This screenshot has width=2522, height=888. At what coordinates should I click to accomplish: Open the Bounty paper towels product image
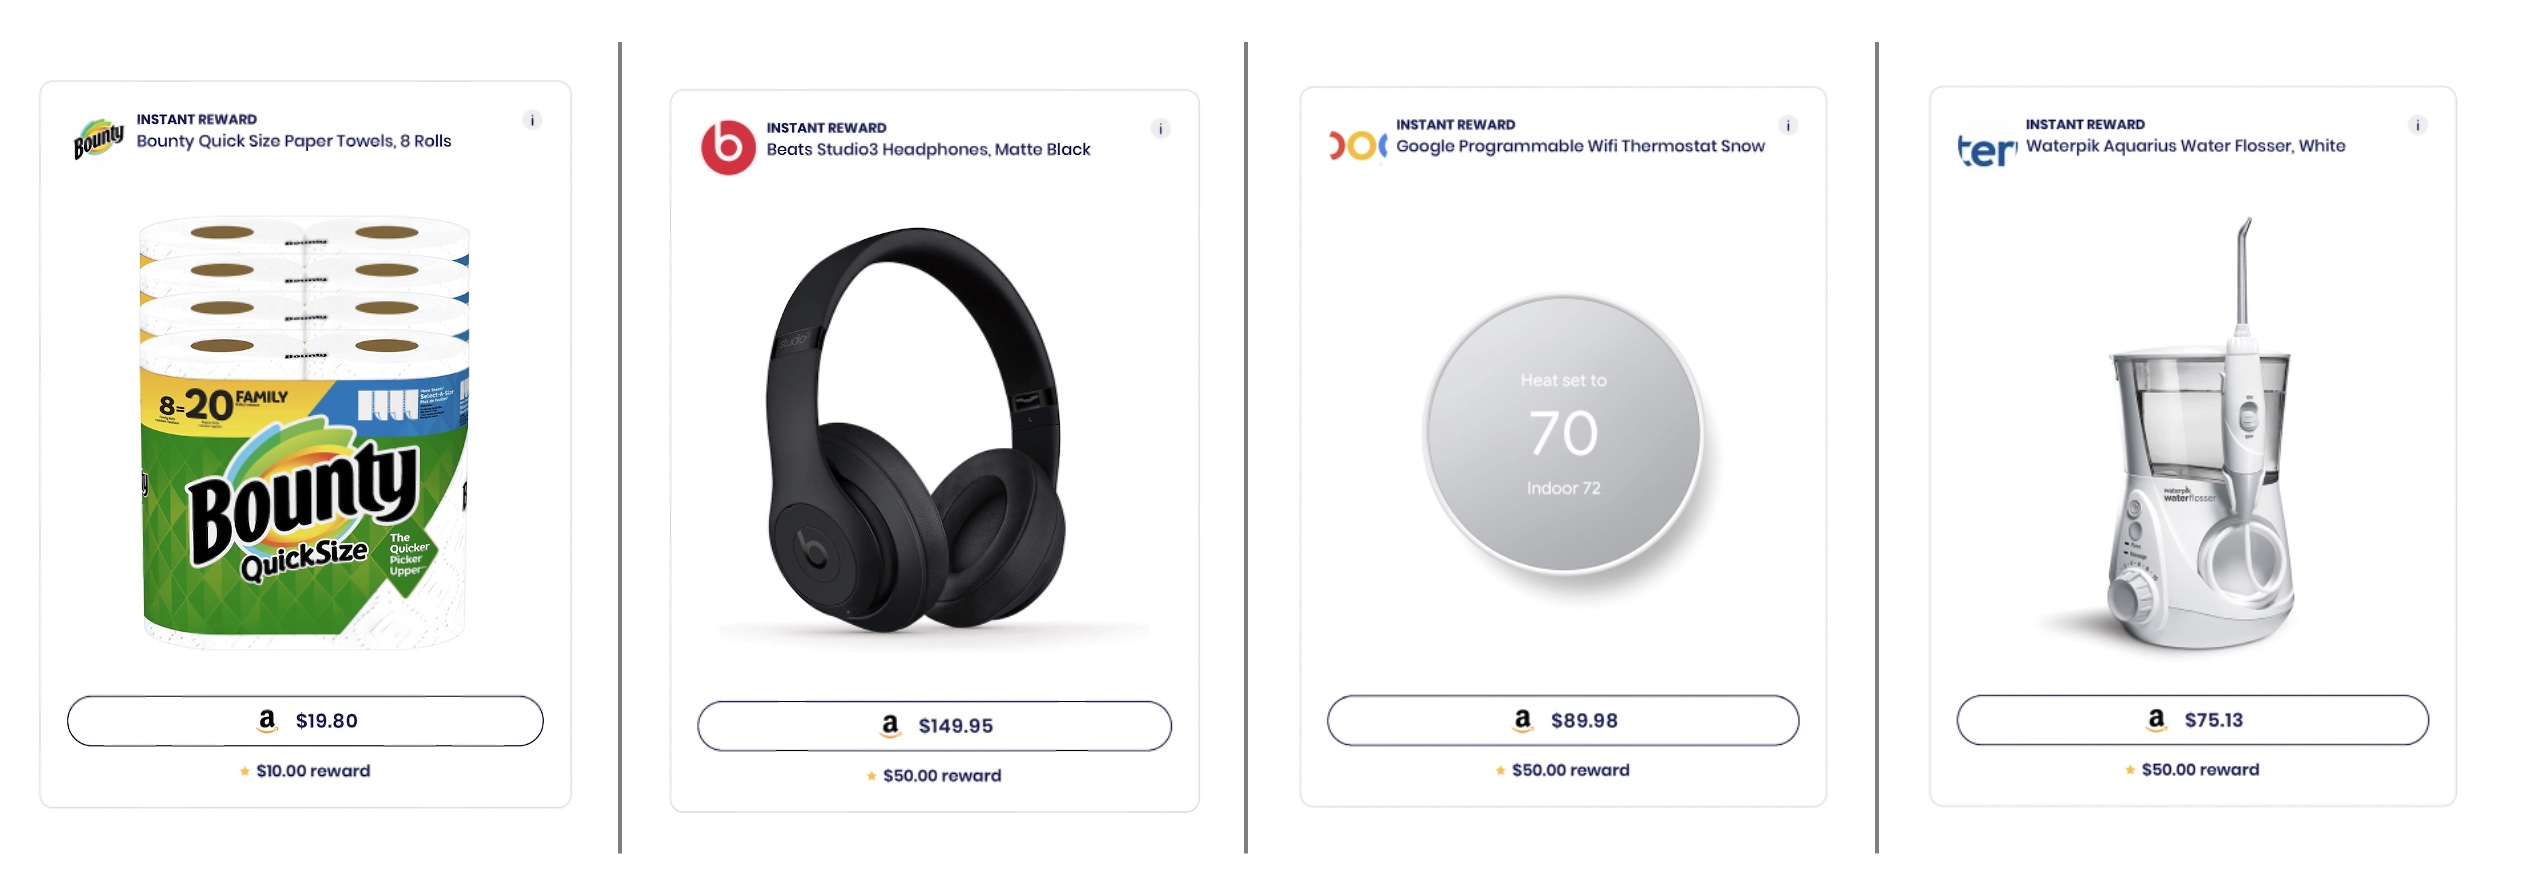(x=305, y=432)
